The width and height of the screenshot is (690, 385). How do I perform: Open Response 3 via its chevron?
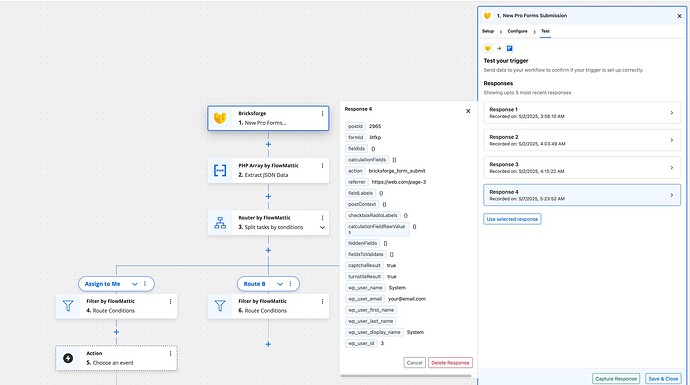coord(672,168)
